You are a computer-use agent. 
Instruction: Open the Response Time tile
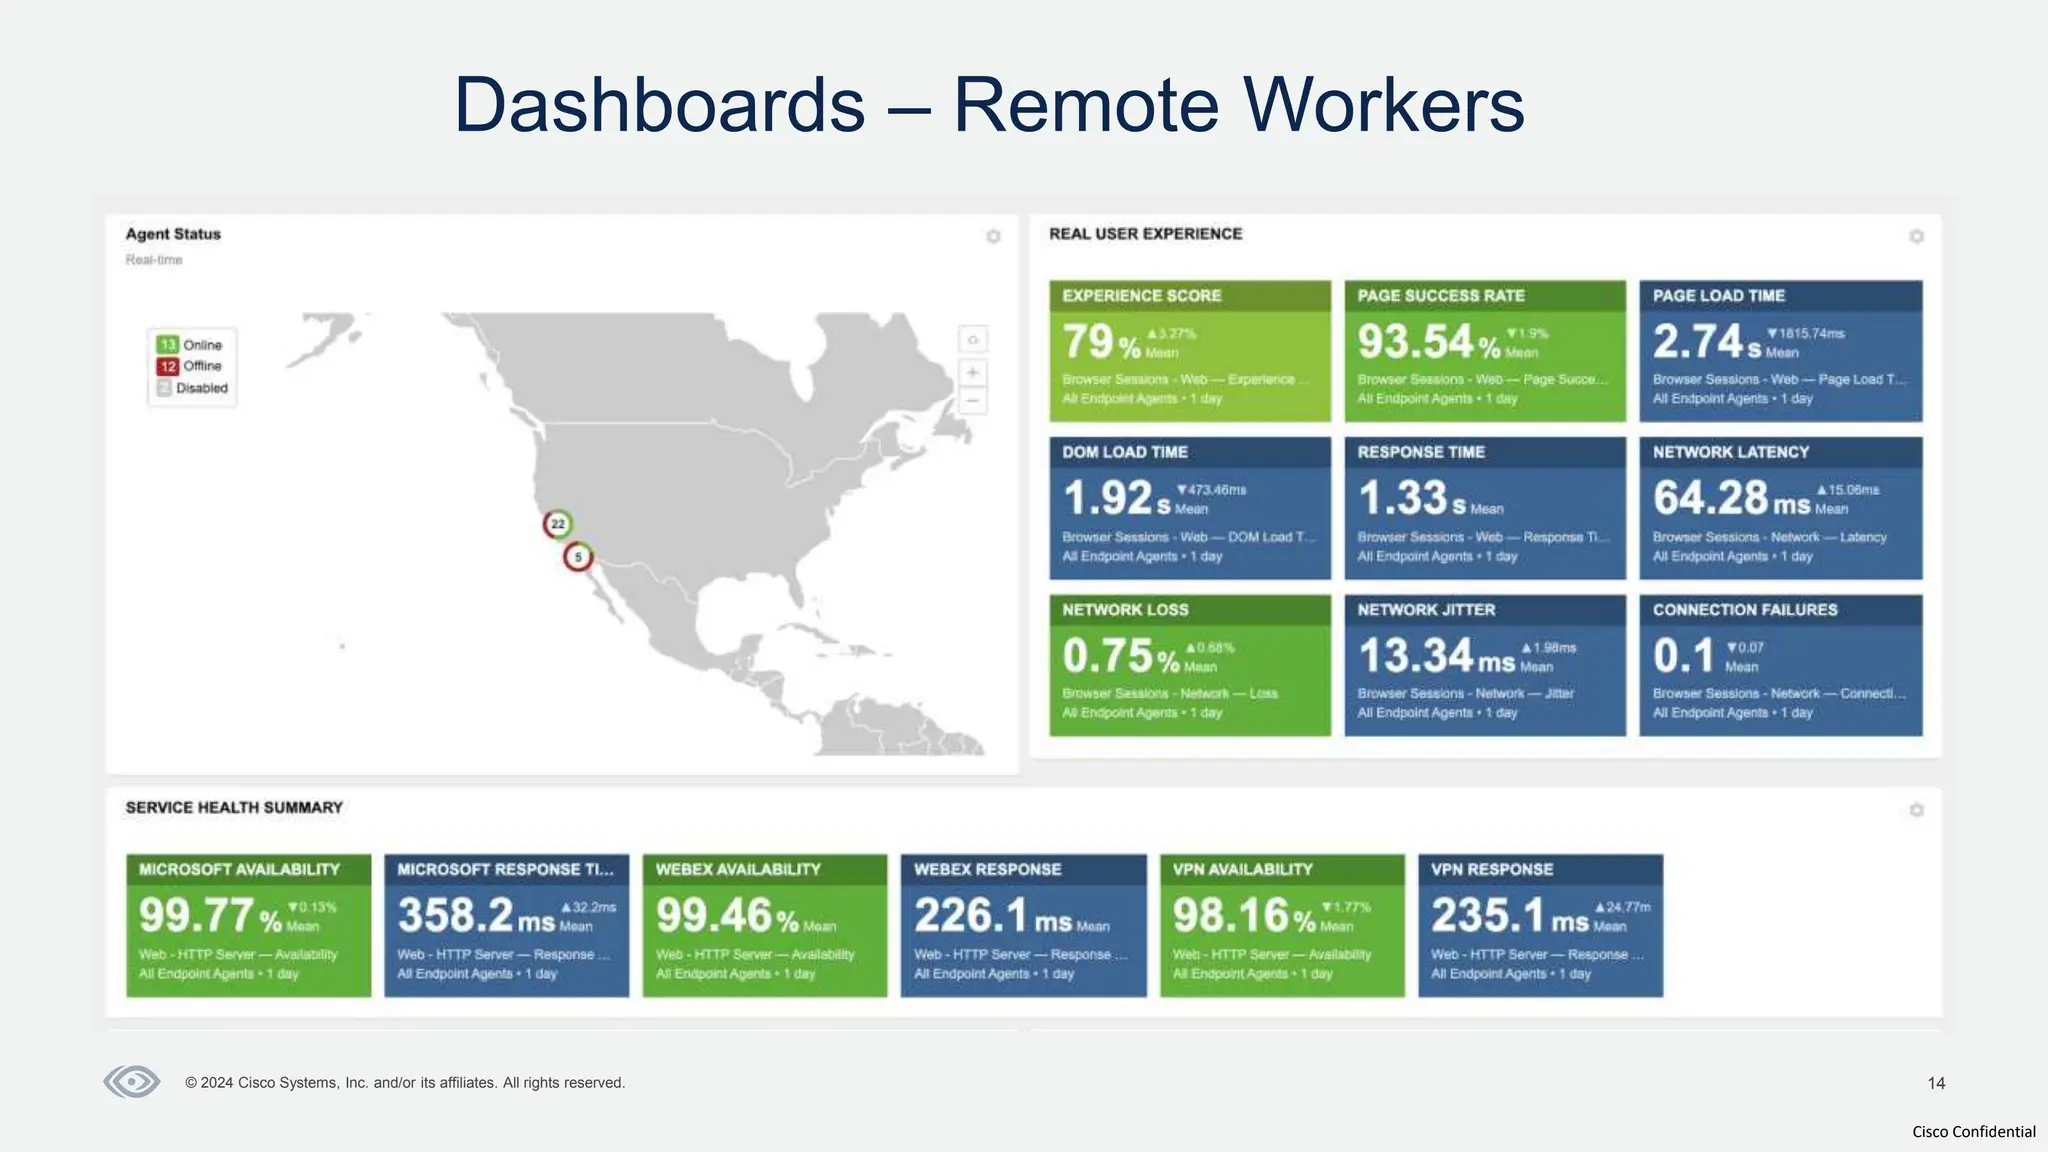pos(1485,508)
